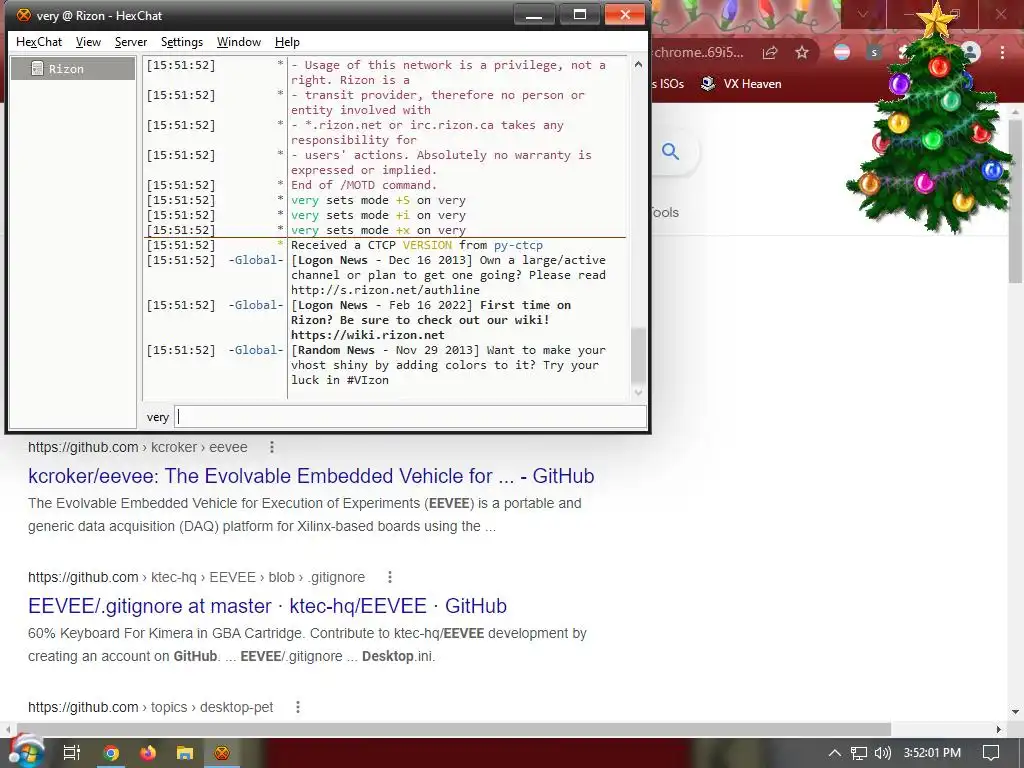Click the '#VIzon' channel name in chat
This screenshot has height=768, width=1024.
(x=368, y=380)
